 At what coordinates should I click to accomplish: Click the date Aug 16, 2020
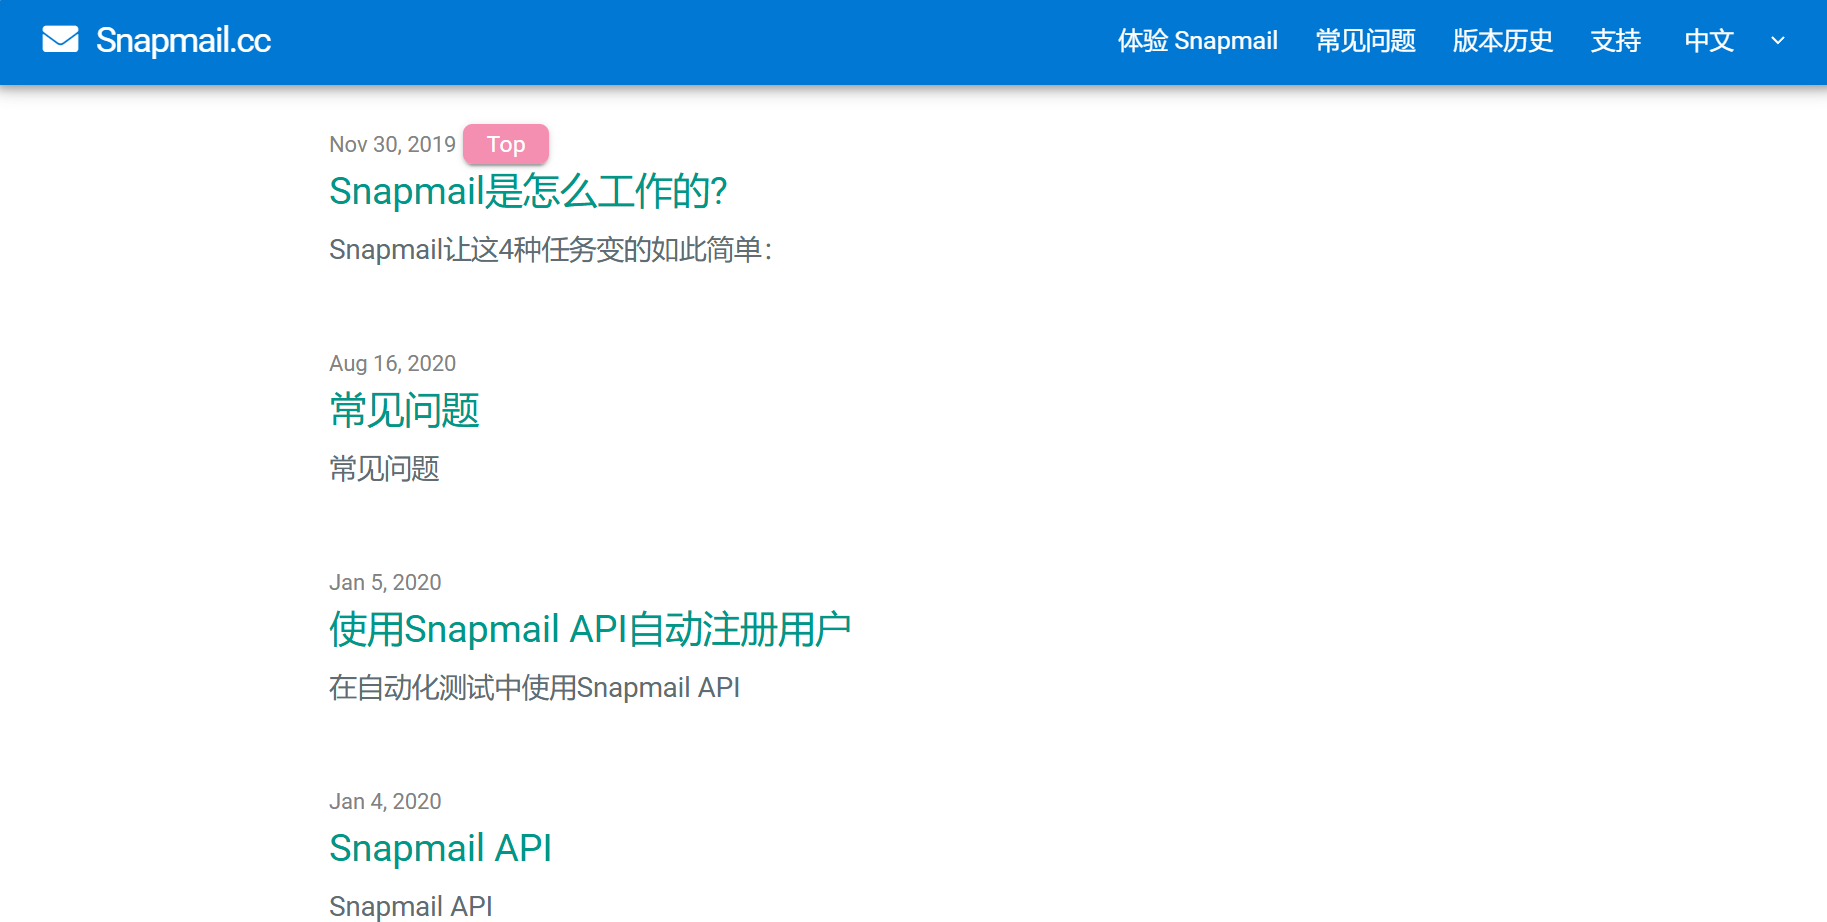tap(392, 363)
